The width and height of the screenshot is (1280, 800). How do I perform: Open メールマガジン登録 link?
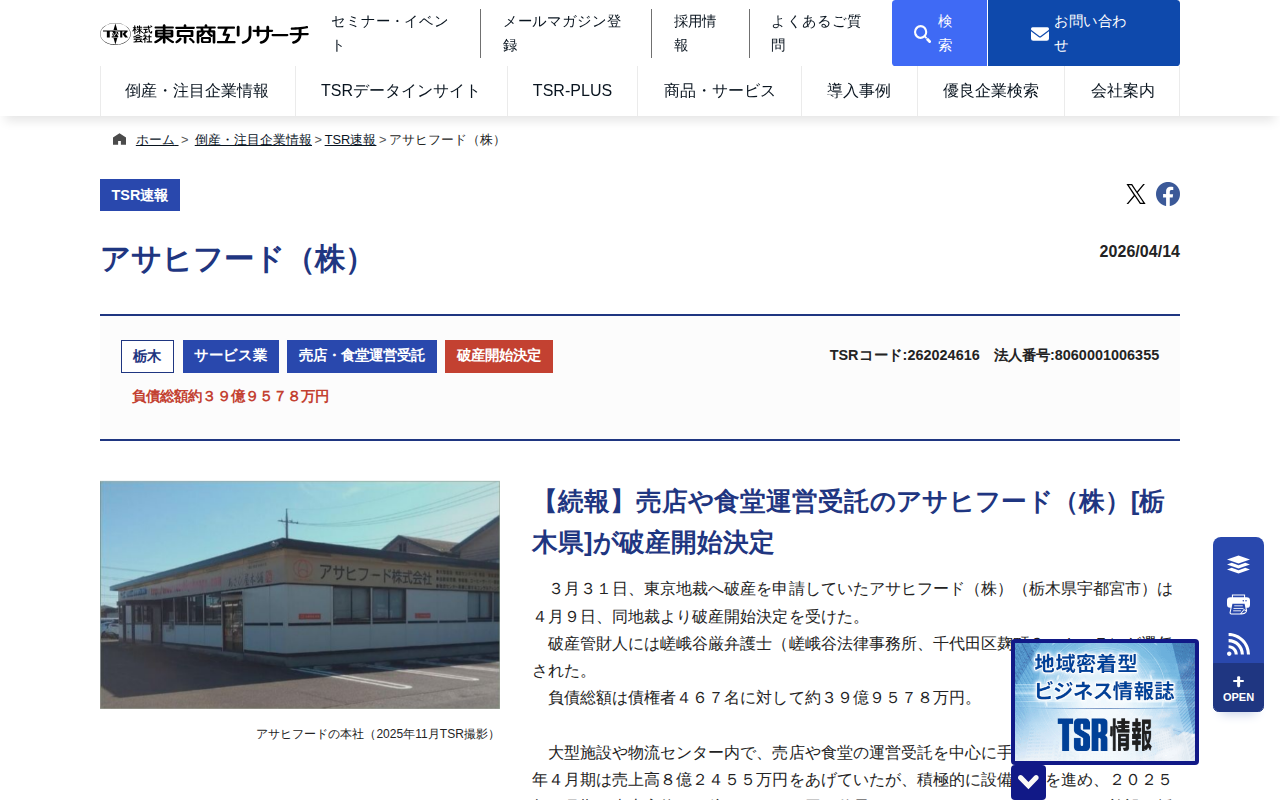(563, 33)
